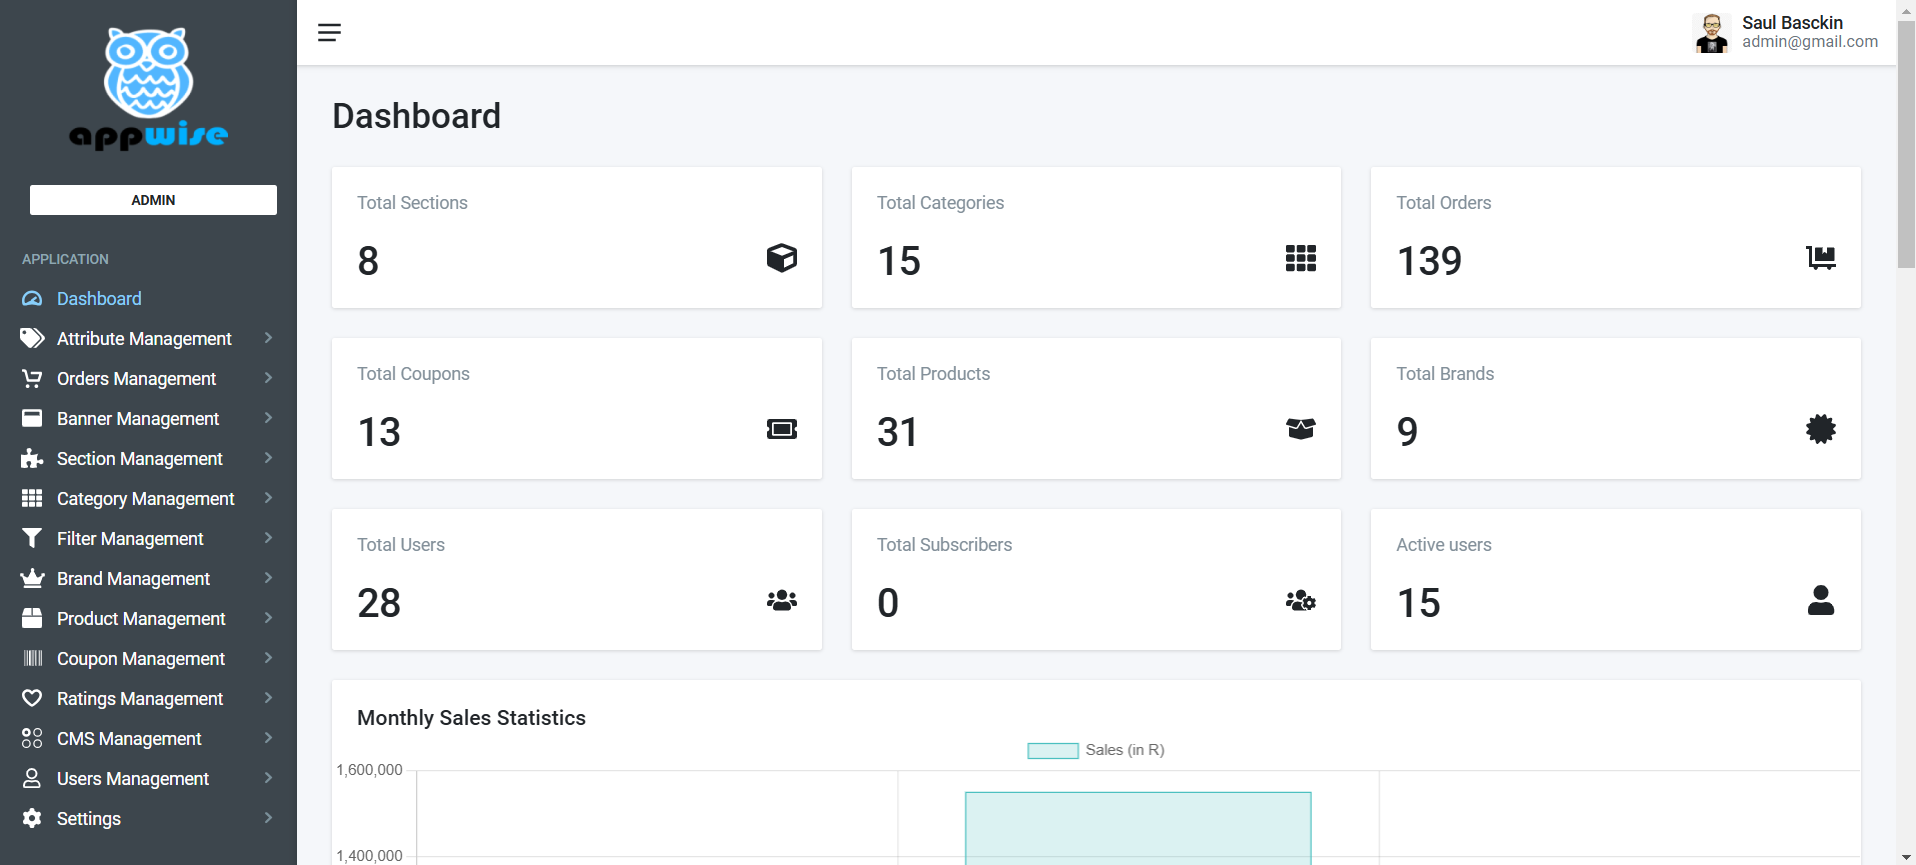The height and width of the screenshot is (865, 1916).
Task: Expand Orders Management chevron
Action: [268, 378]
